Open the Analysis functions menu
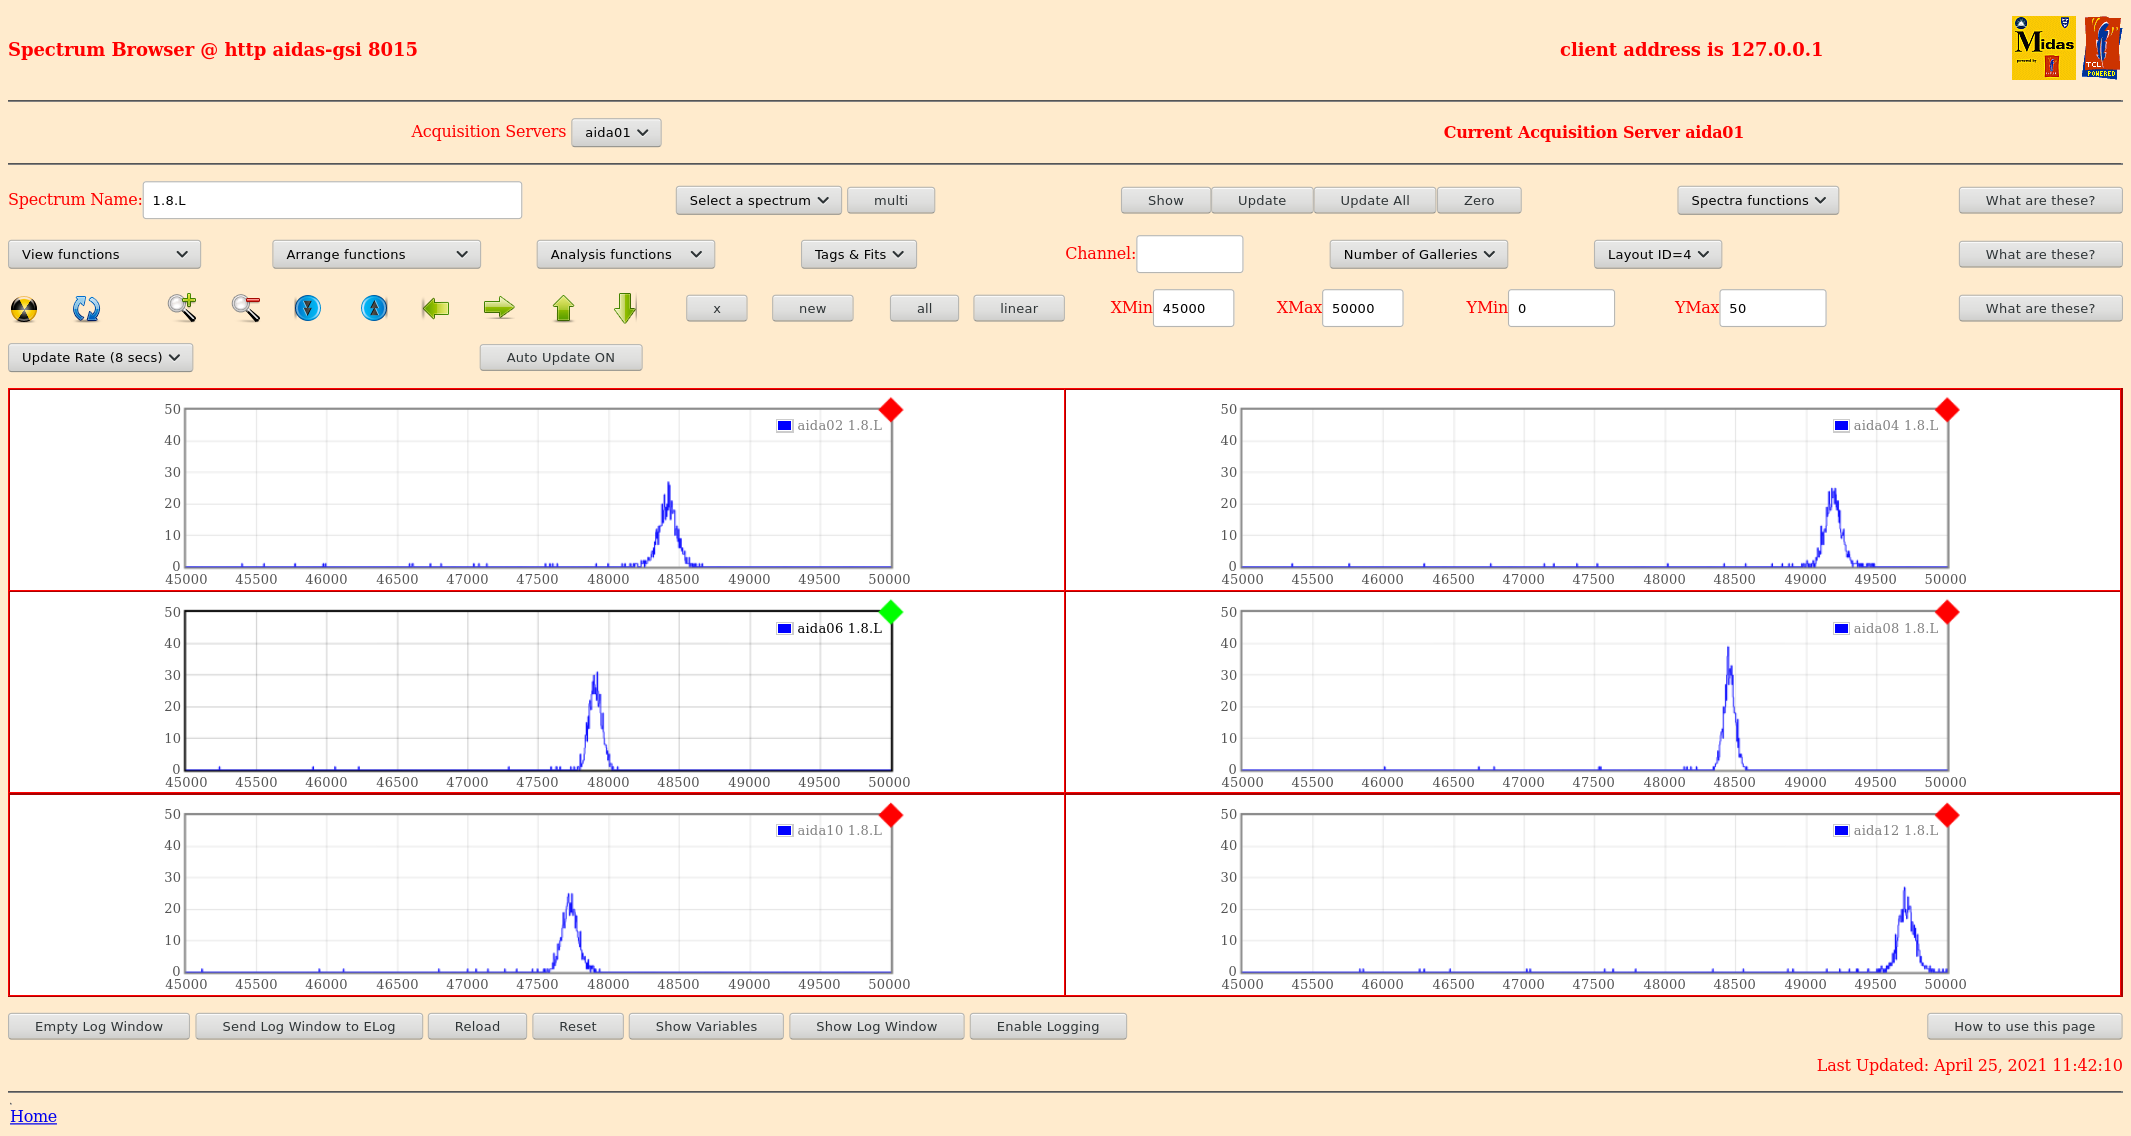Image resolution: width=2131 pixels, height=1136 pixels. [625, 255]
